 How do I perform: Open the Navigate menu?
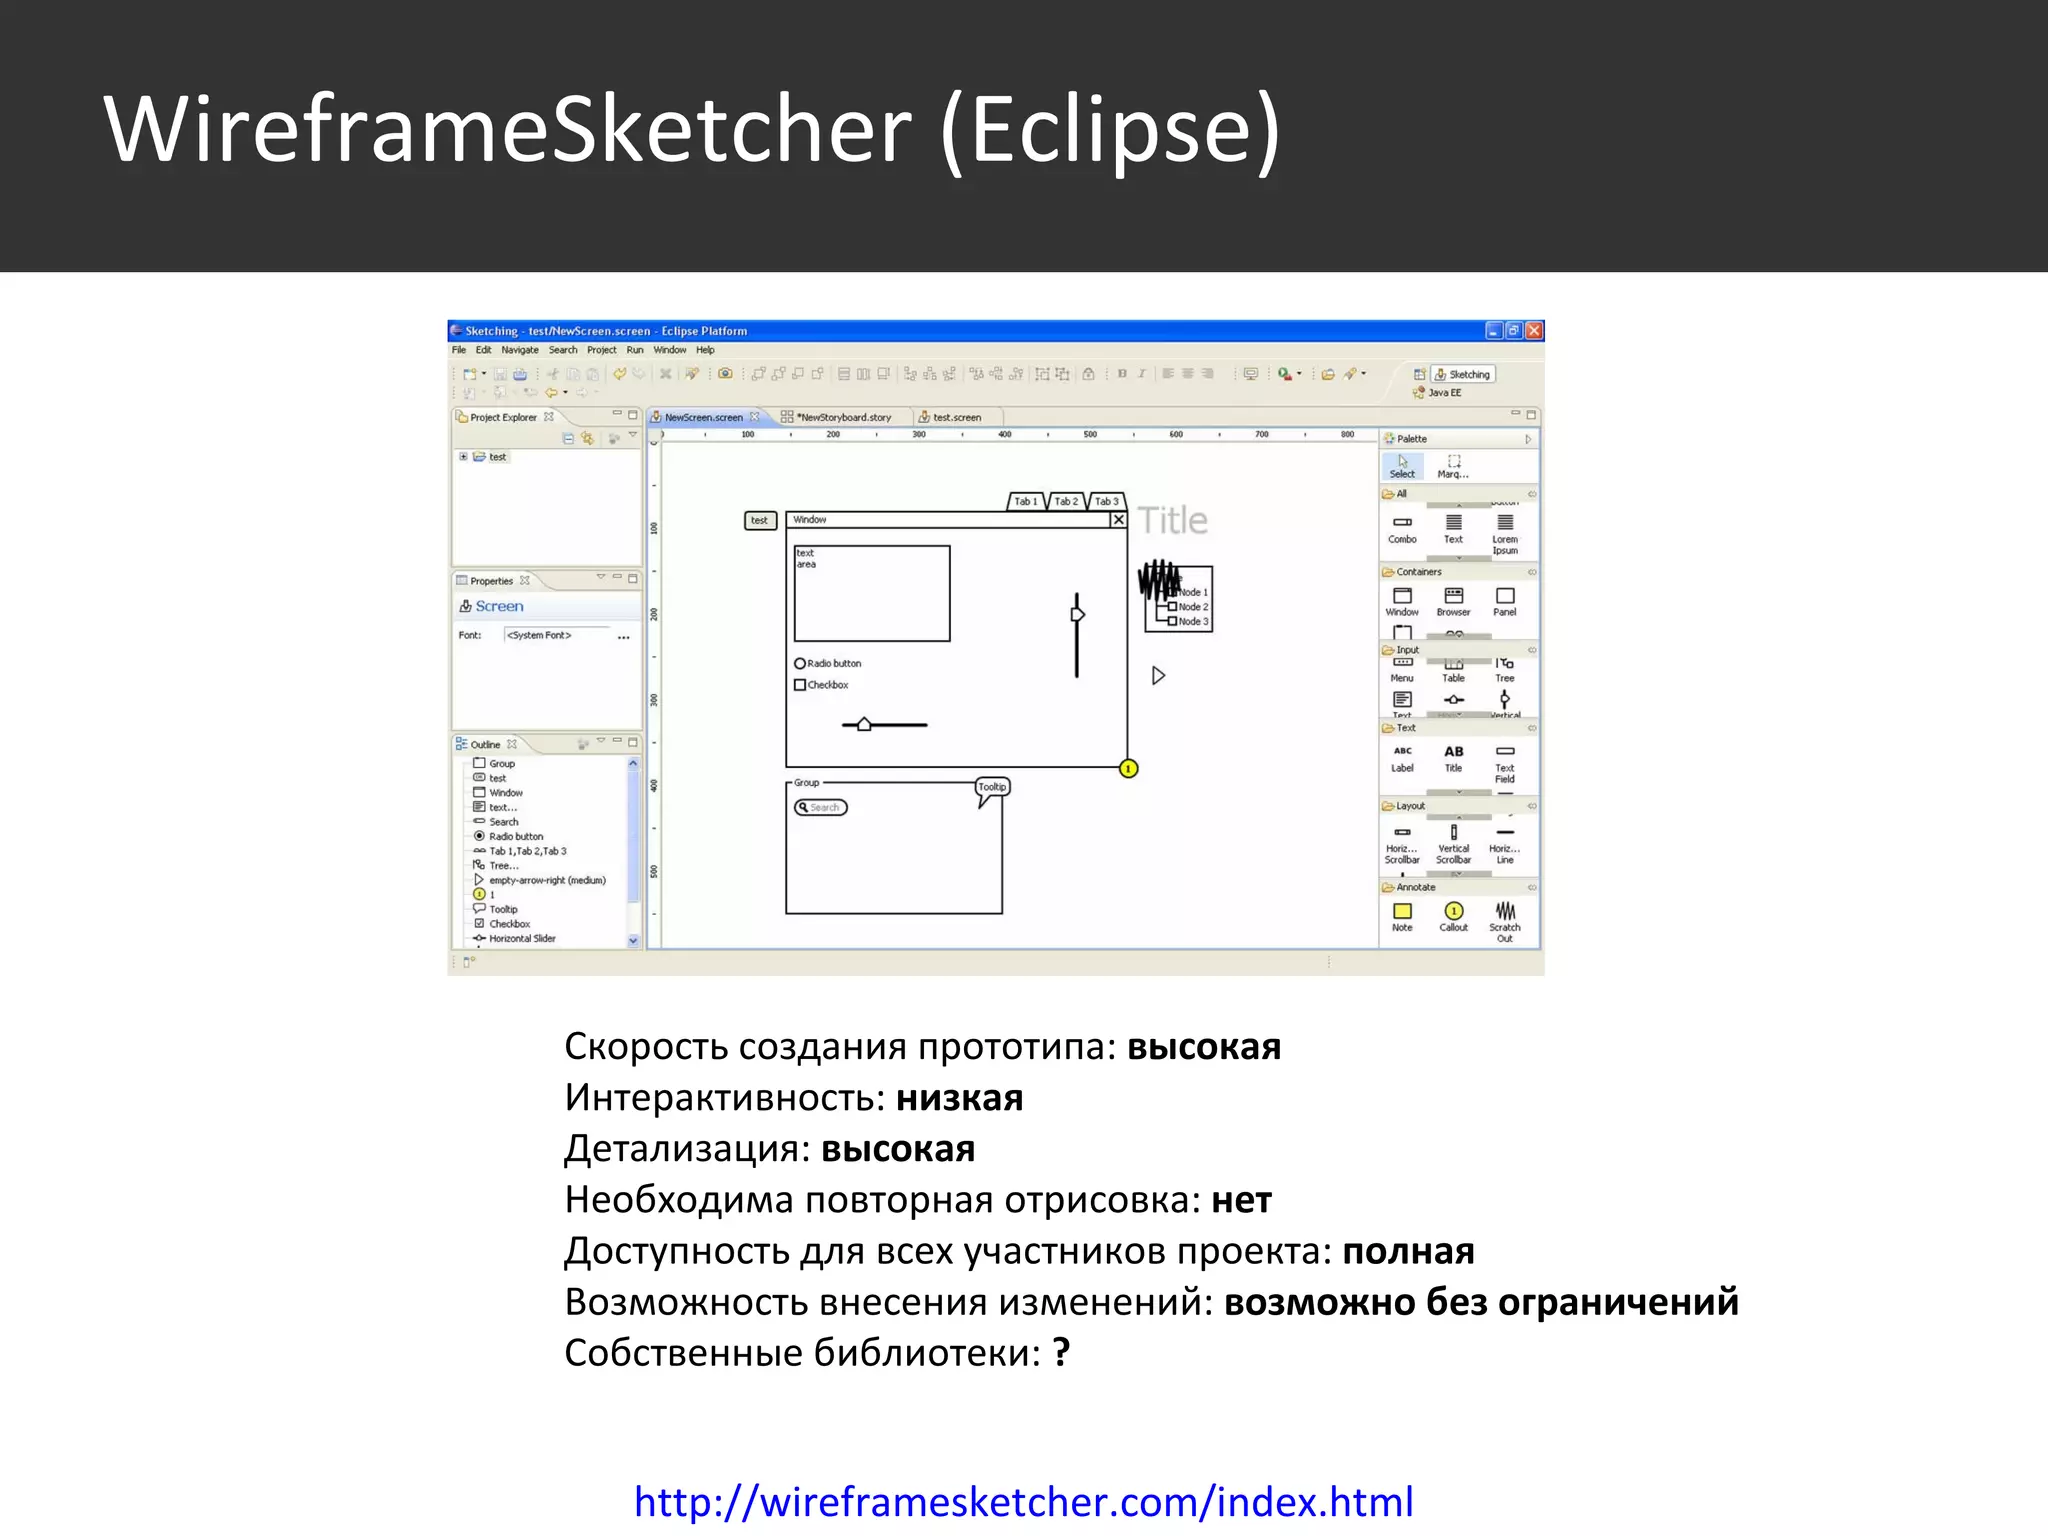coord(520,350)
